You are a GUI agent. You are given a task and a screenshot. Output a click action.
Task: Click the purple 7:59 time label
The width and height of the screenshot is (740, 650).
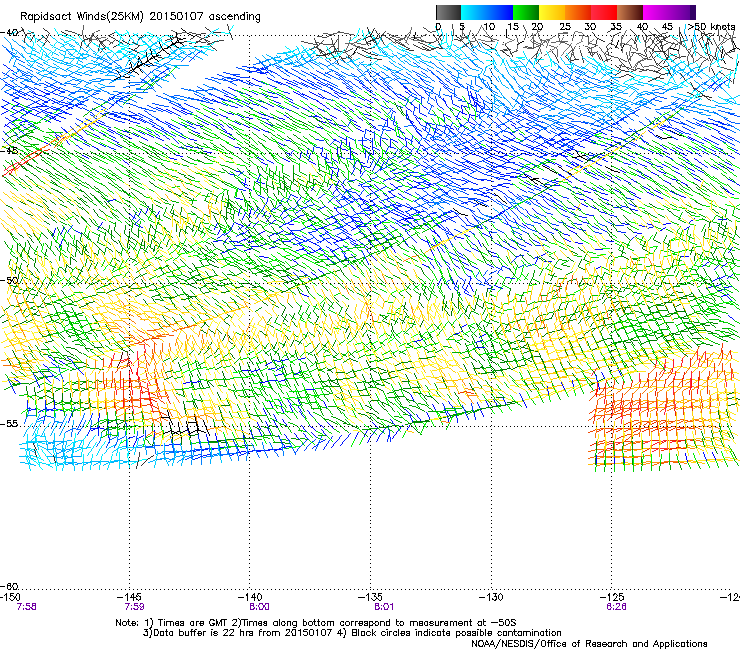135,607
